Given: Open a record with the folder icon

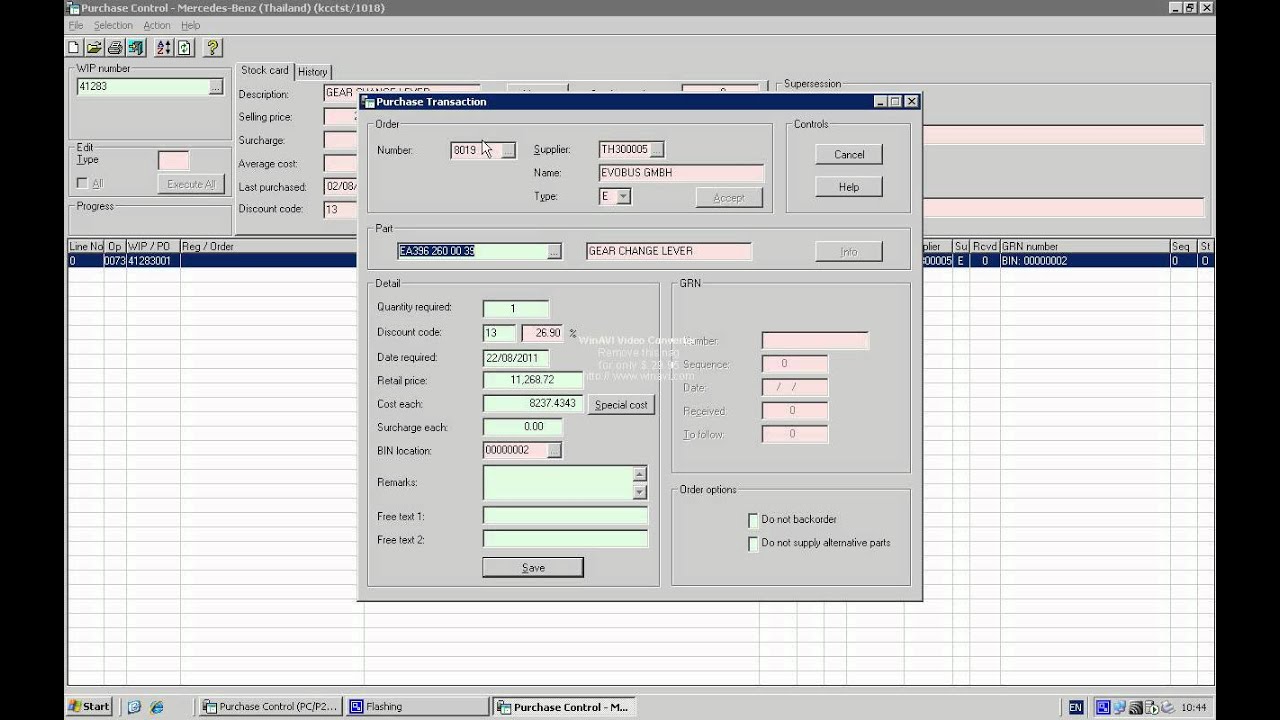Looking at the screenshot, I should point(93,47).
